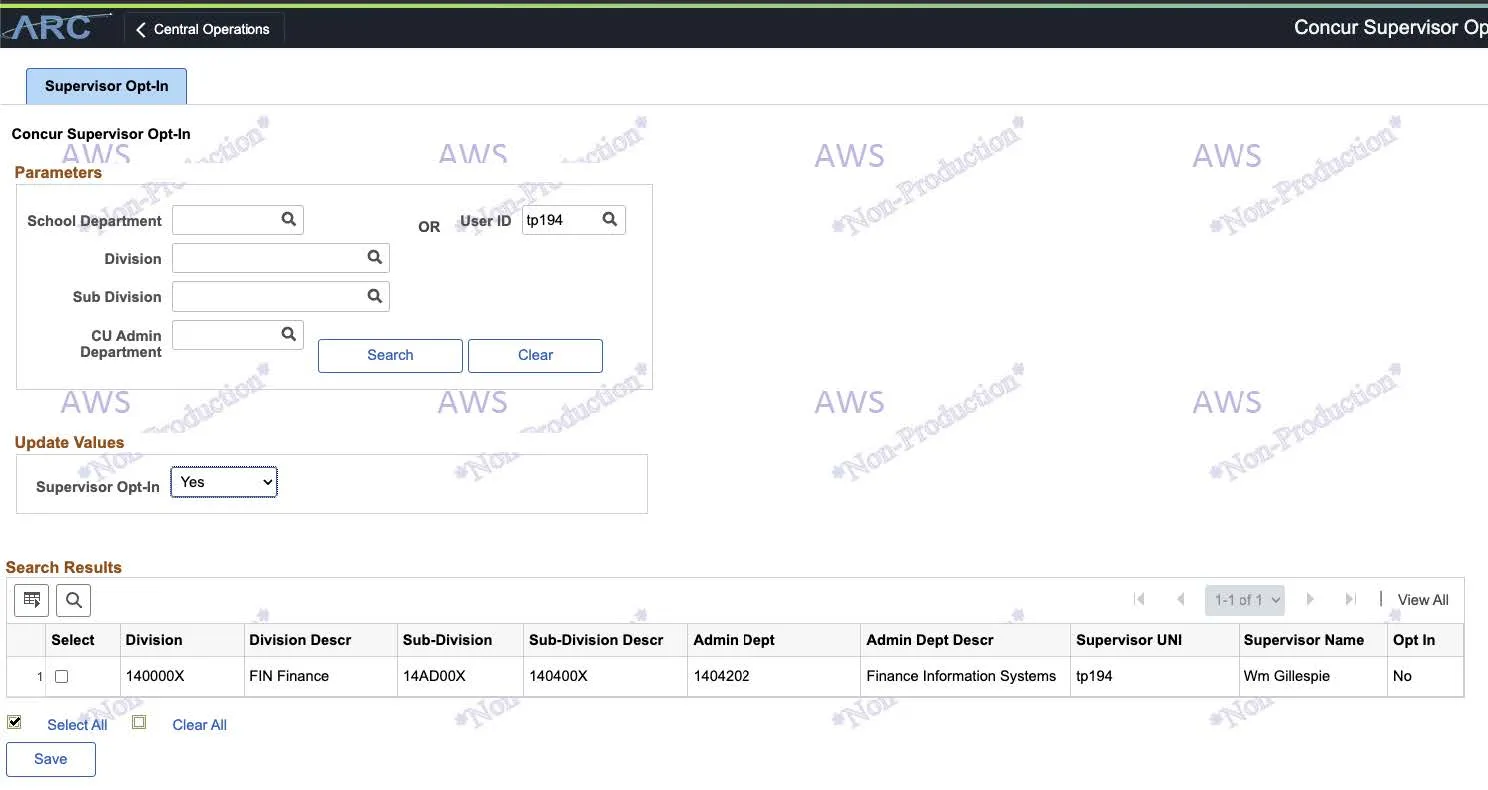The width and height of the screenshot is (1488, 790).
Task: Click the Clear button
Action: pyautogui.click(x=535, y=355)
